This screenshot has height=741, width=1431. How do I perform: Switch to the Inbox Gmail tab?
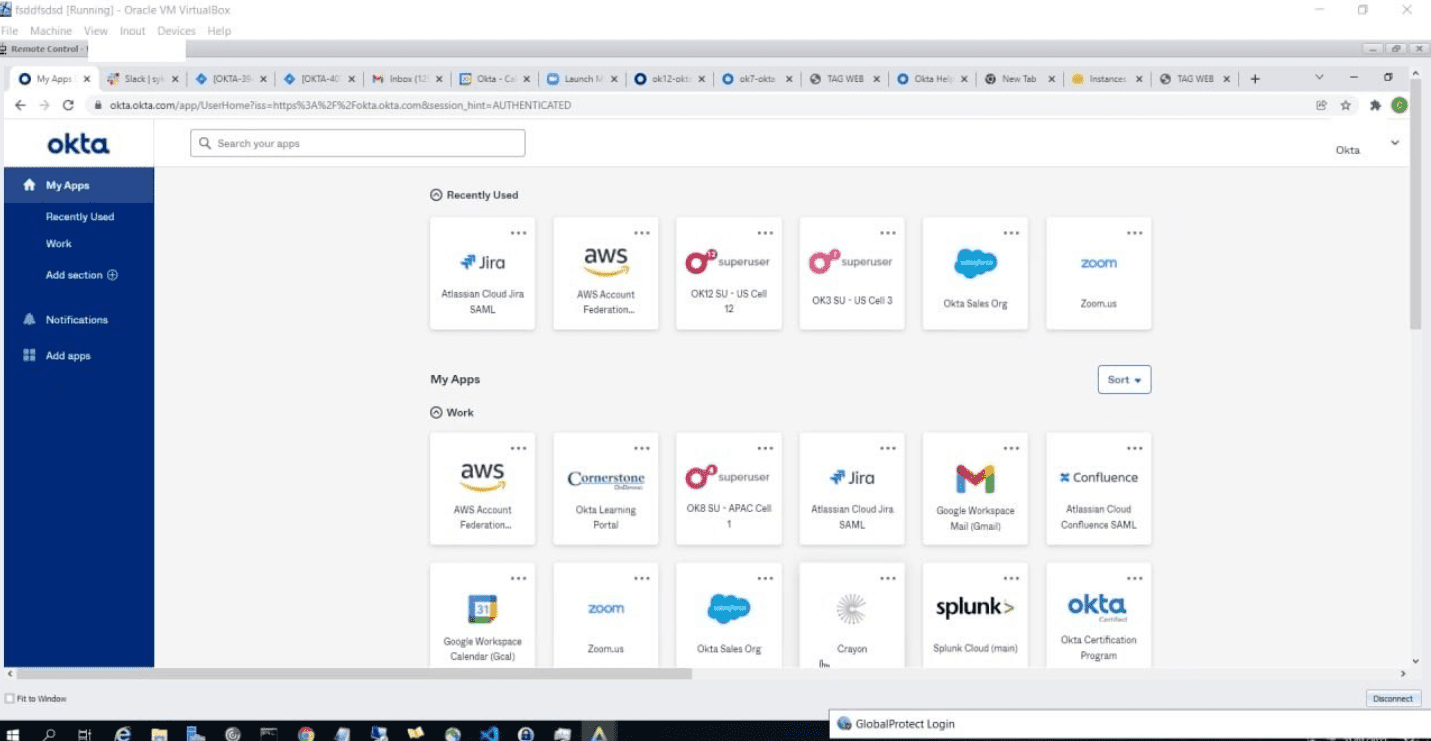408,79
